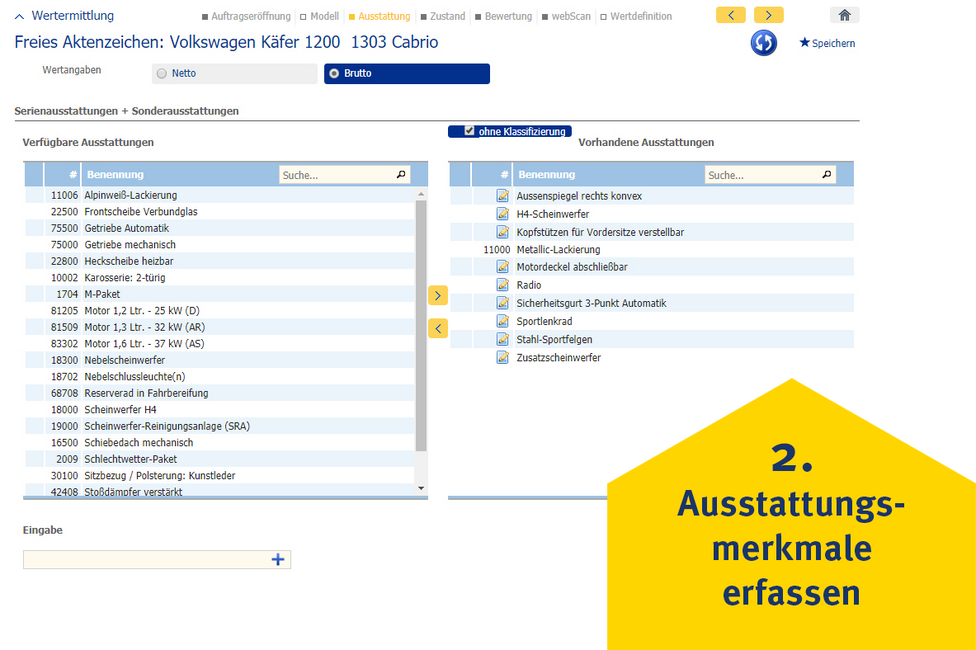This screenshot has height=650, width=976.
Task: Sort existing equipment by Benennung header
Action: [x=547, y=175]
